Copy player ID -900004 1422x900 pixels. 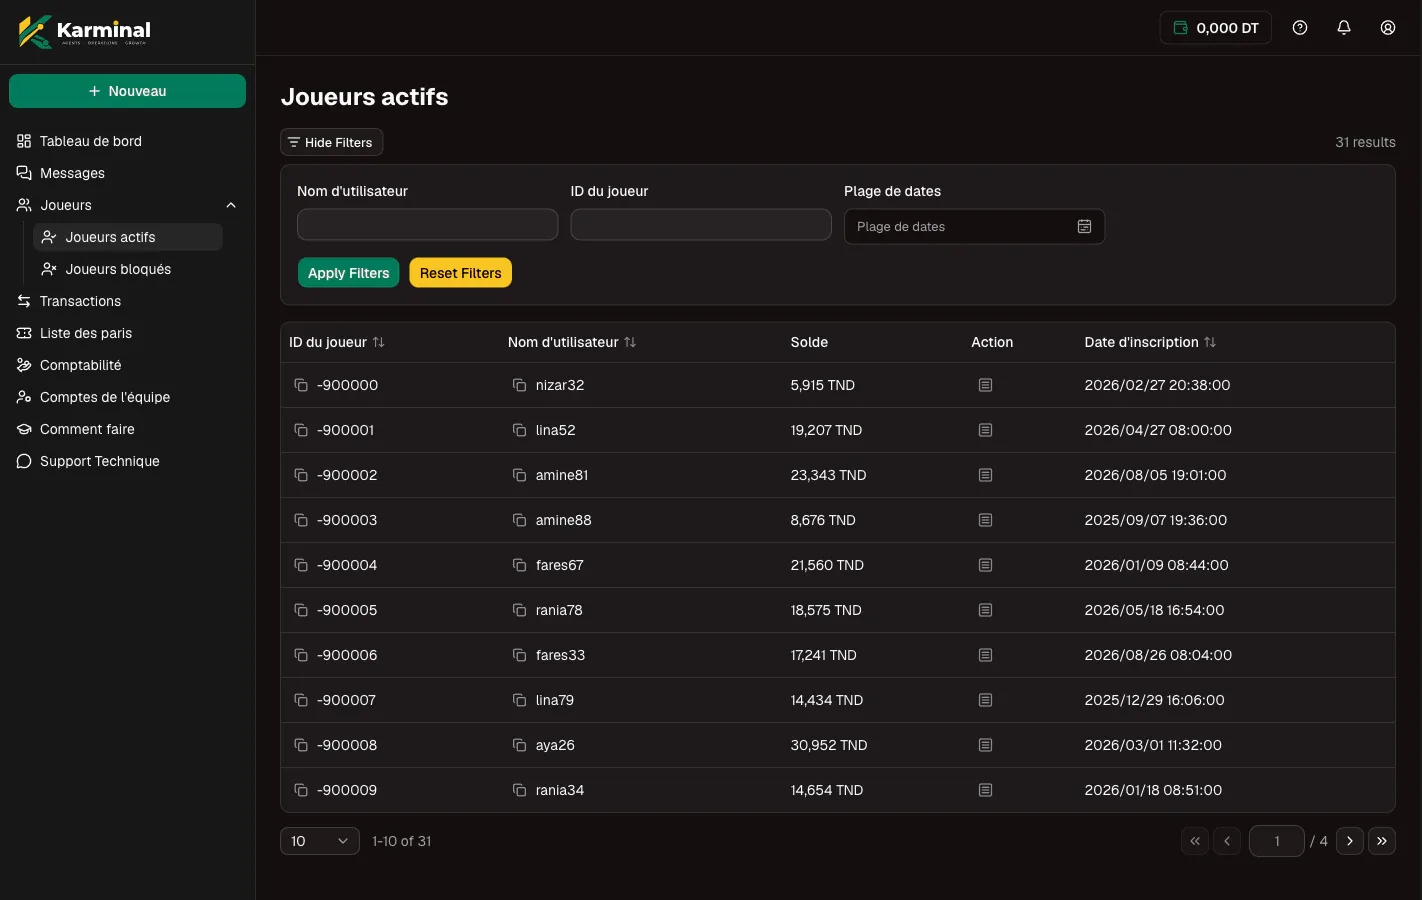(x=301, y=565)
